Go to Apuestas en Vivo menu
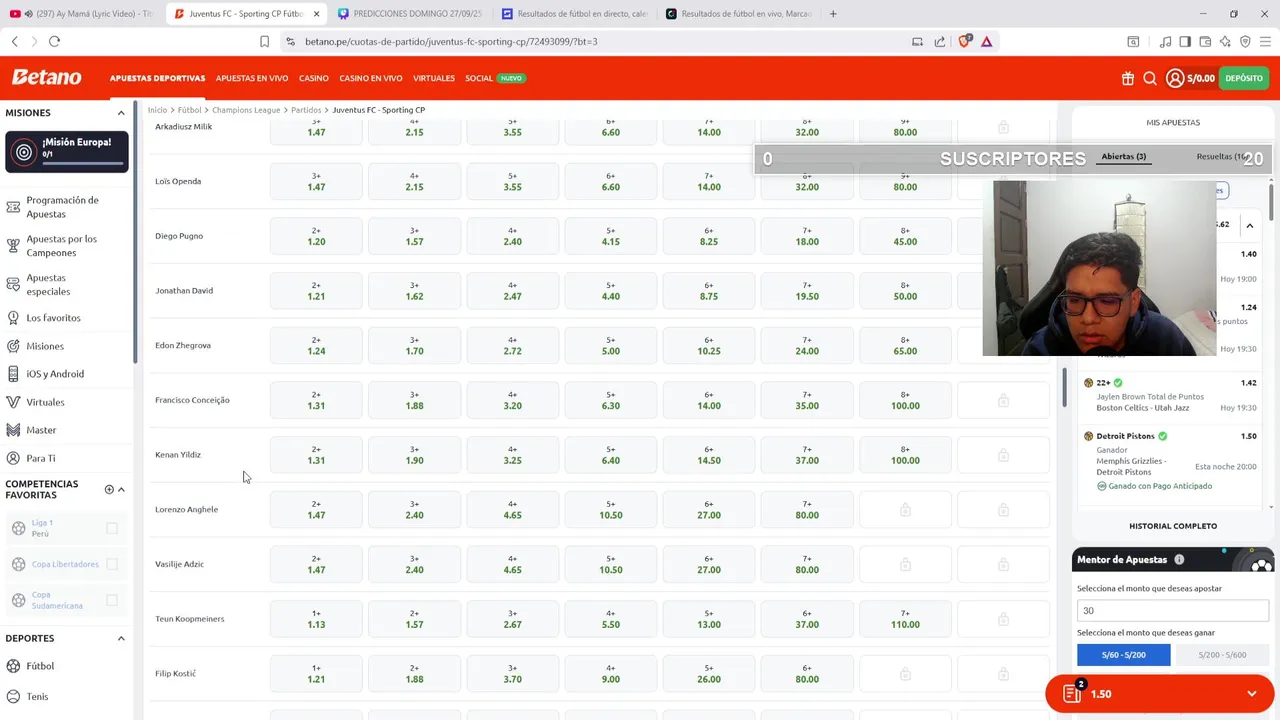 tap(252, 78)
